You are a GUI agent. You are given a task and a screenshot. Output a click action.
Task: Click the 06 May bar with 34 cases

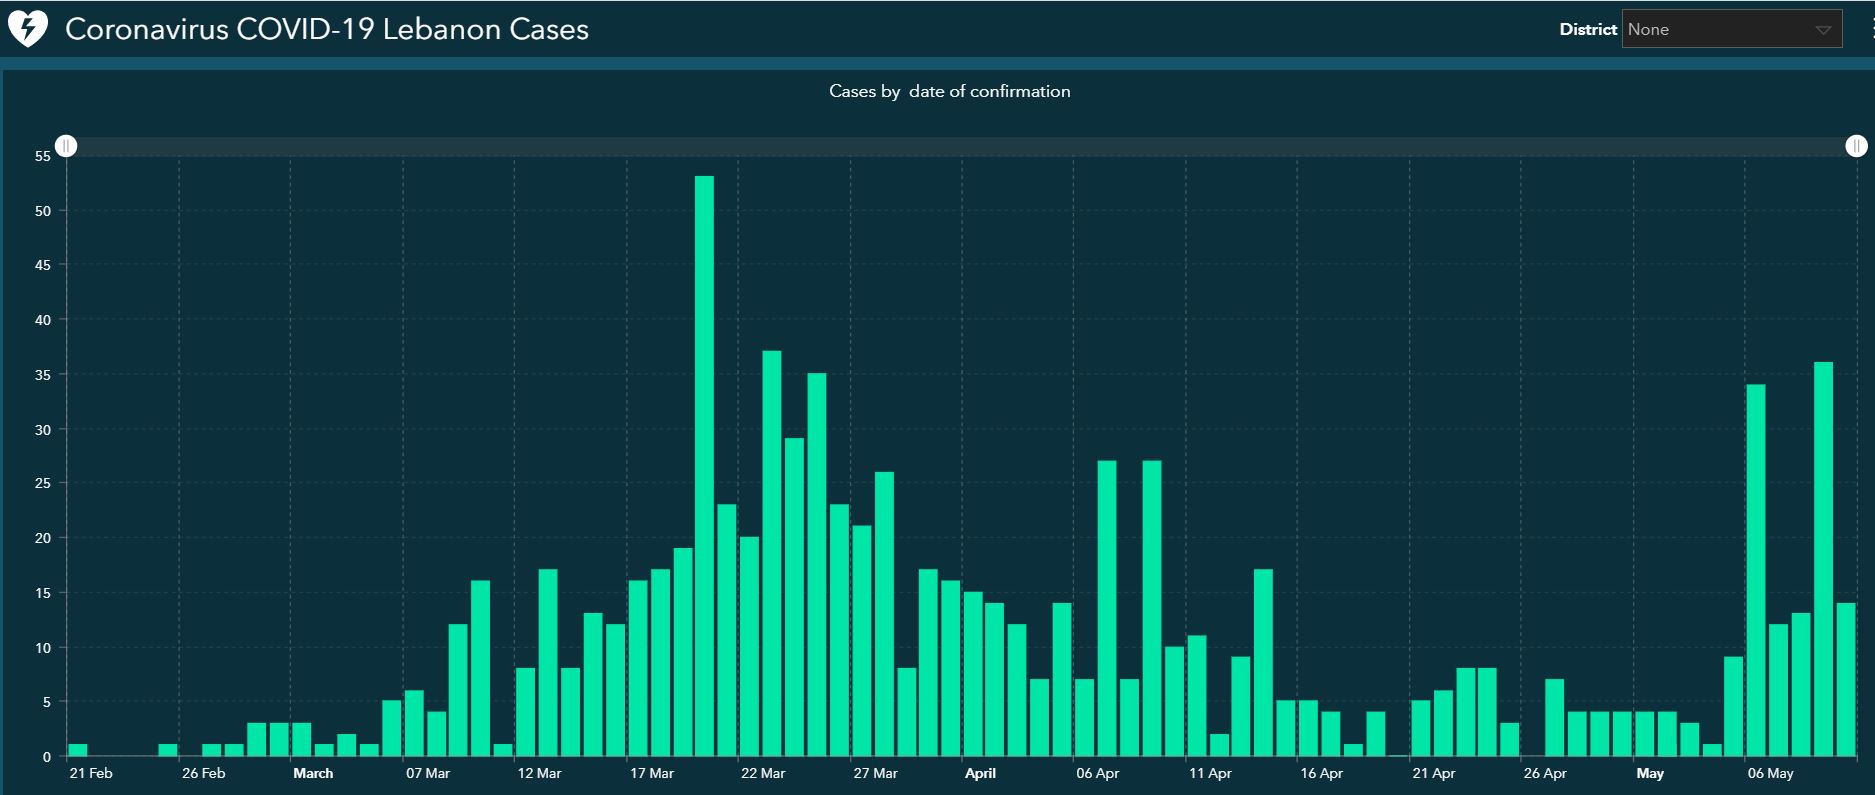coord(1755,570)
